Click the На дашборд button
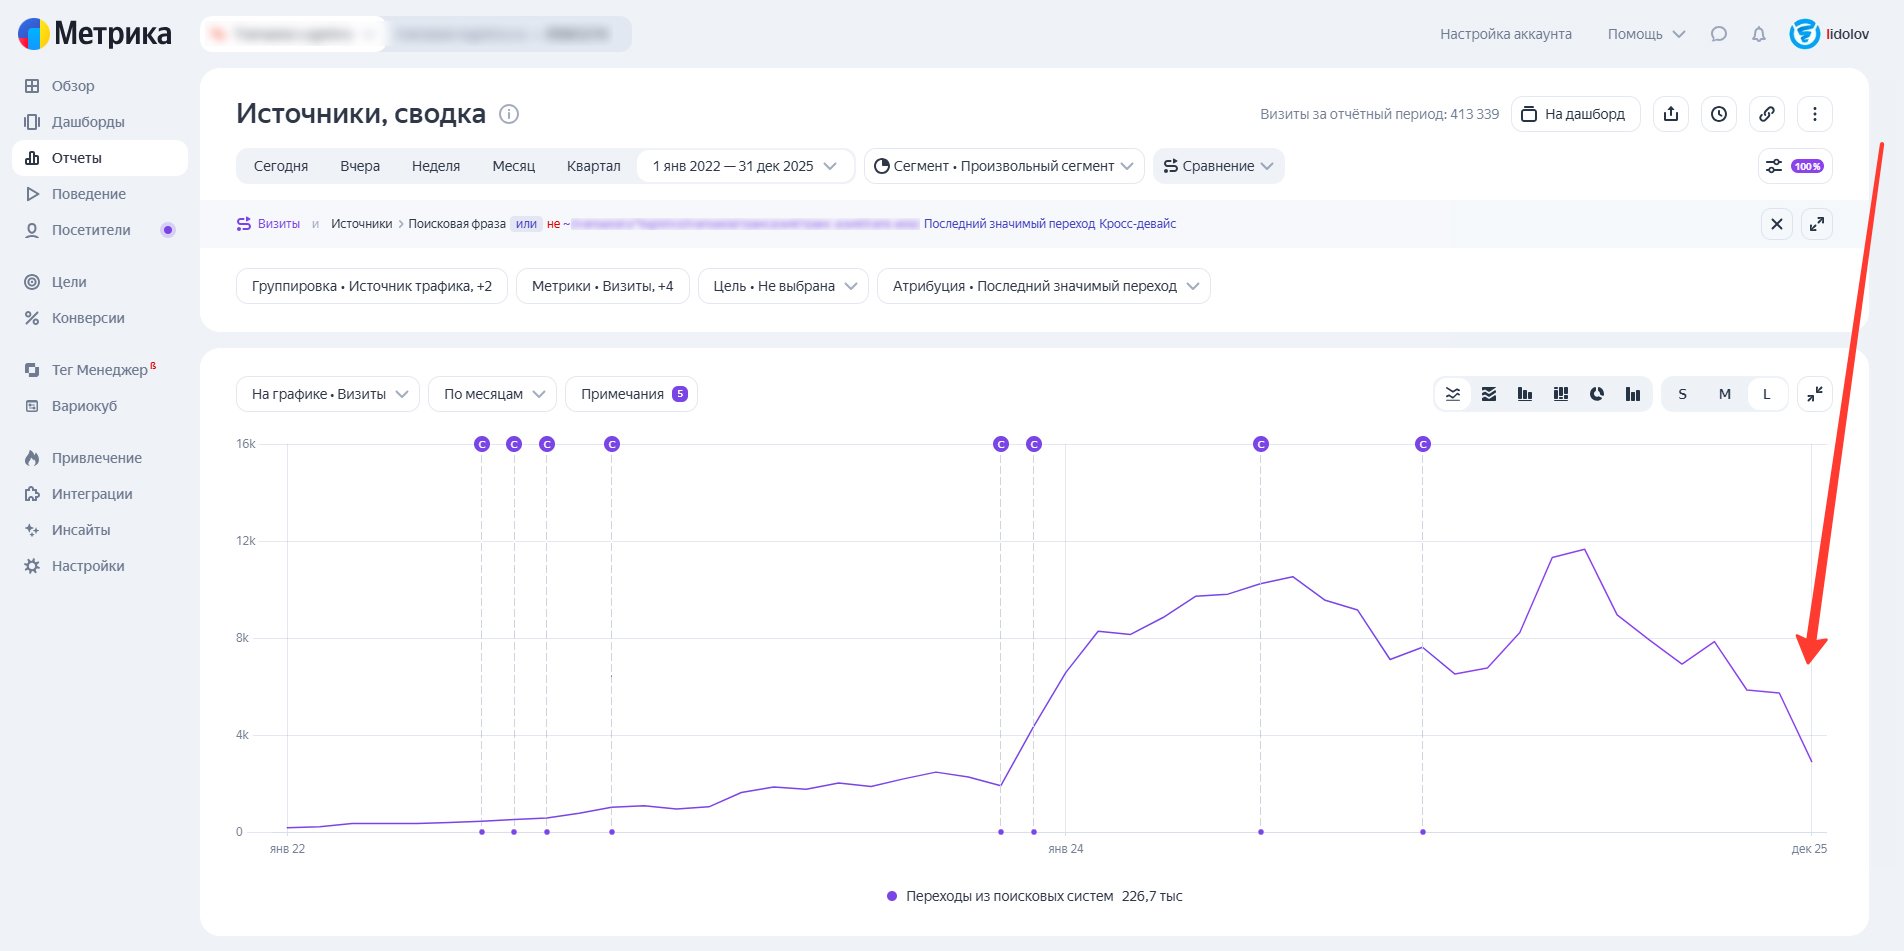 click(1575, 114)
